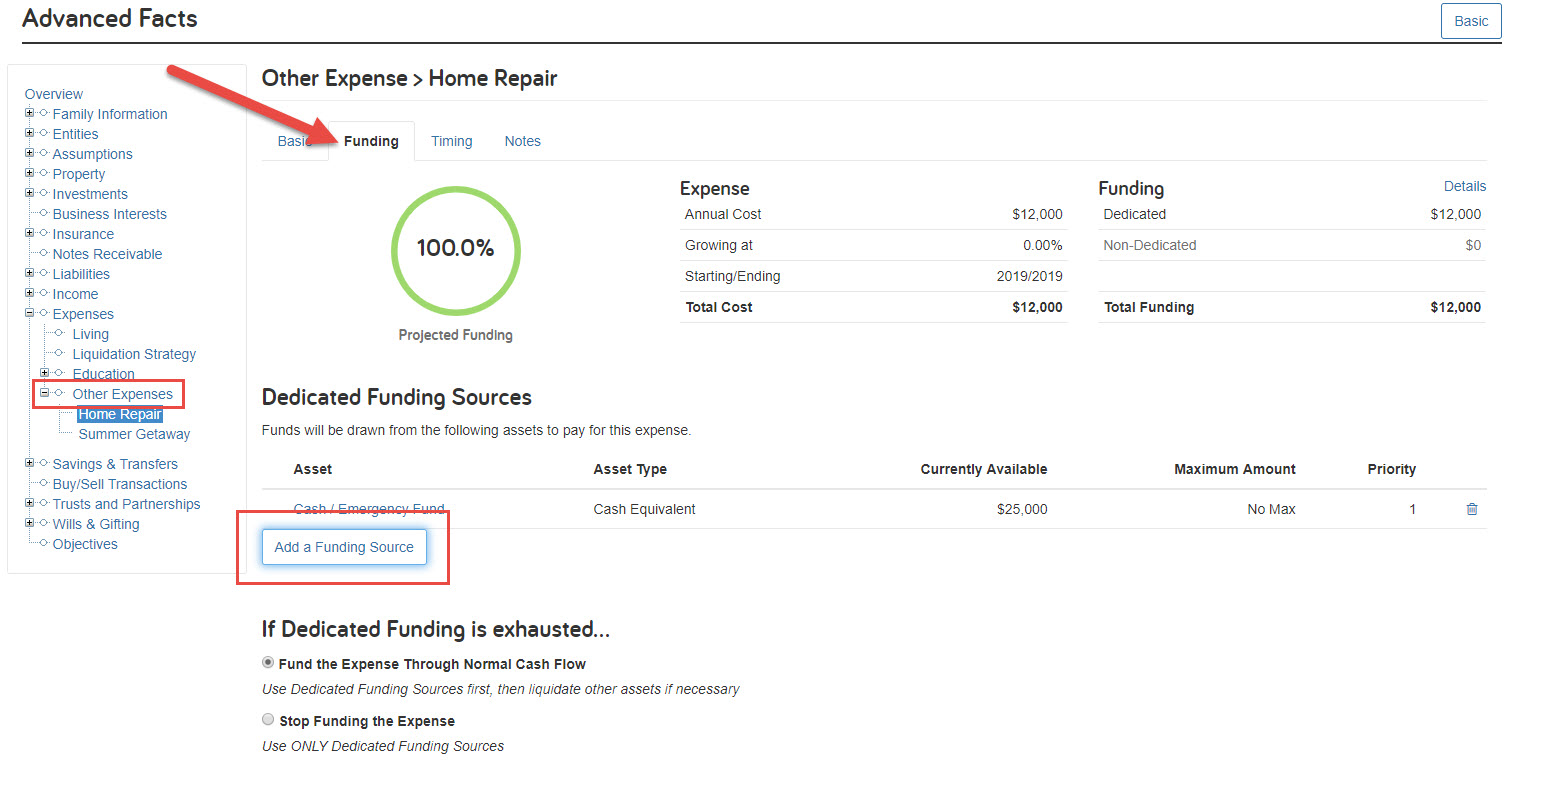Click the Cash Equivalent cell

tap(644, 509)
